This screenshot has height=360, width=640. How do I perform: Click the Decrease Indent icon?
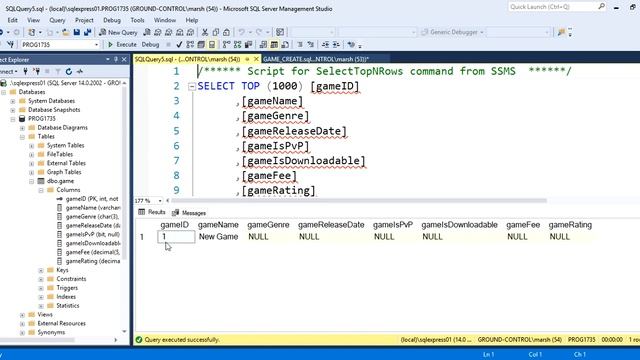point(325,44)
